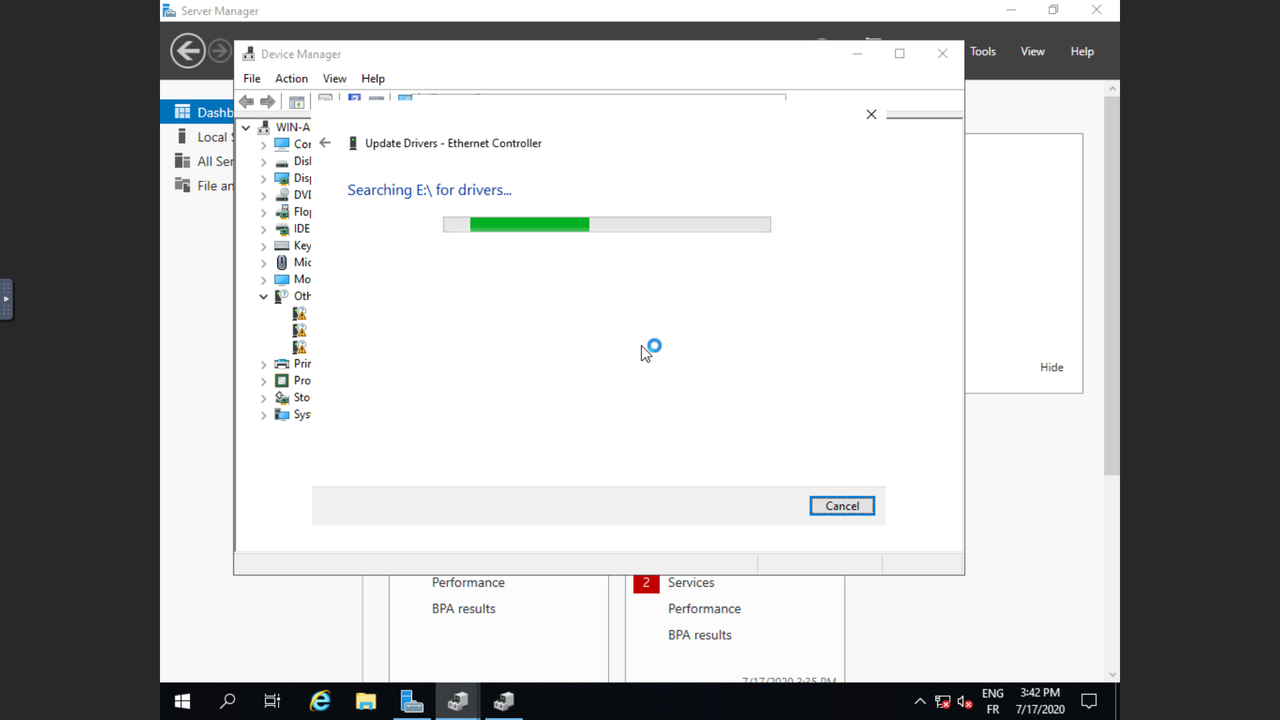Expand the Disk drives category
The image size is (1280, 720).
click(264, 162)
